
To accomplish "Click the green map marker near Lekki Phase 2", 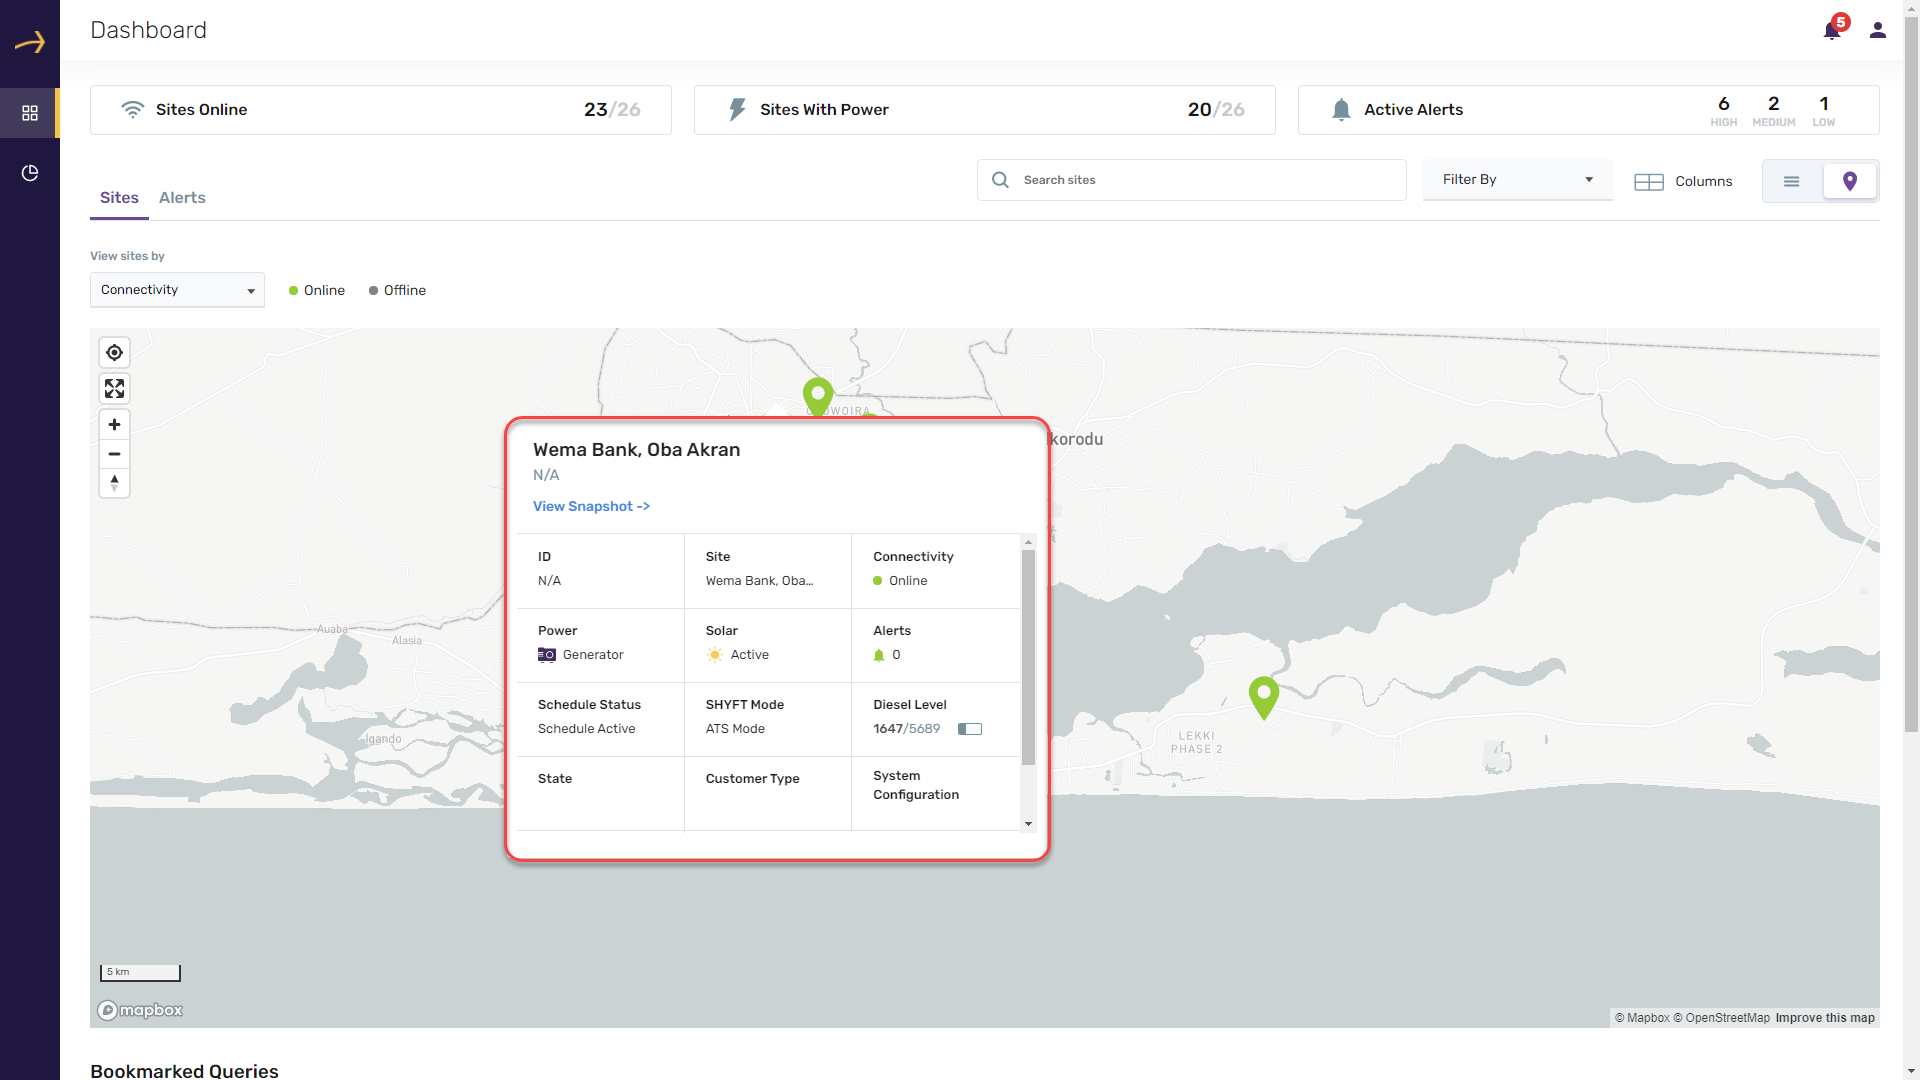I will tap(1264, 697).
